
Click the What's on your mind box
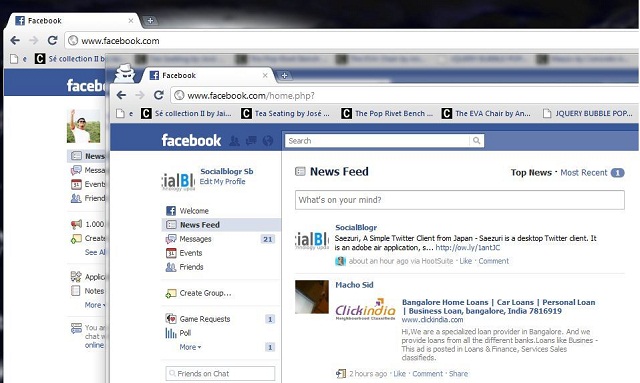point(460,200)
